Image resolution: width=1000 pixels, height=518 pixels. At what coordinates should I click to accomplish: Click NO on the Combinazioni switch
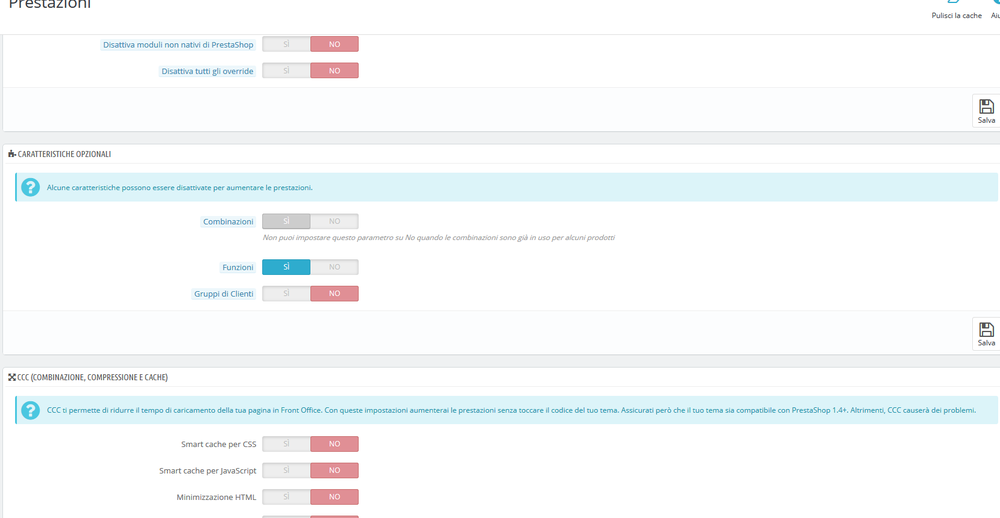(x=334, y=221)
